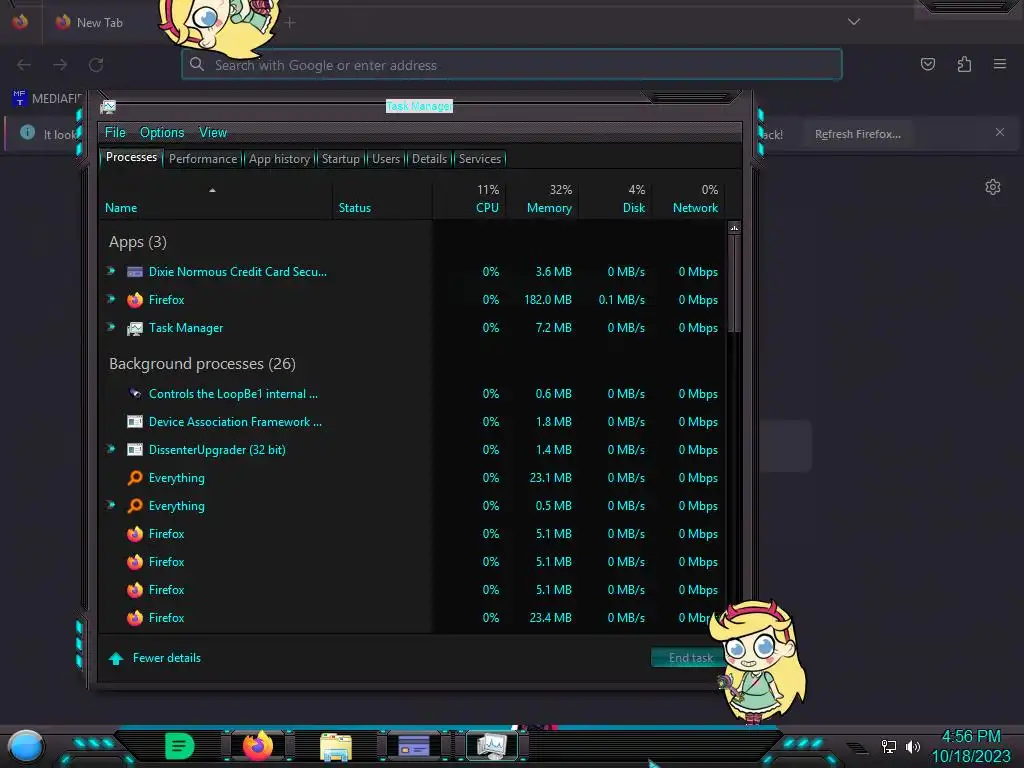Click the Everything icon using 0.5 MB
The image size is (1024, 768).
point(135,505)
